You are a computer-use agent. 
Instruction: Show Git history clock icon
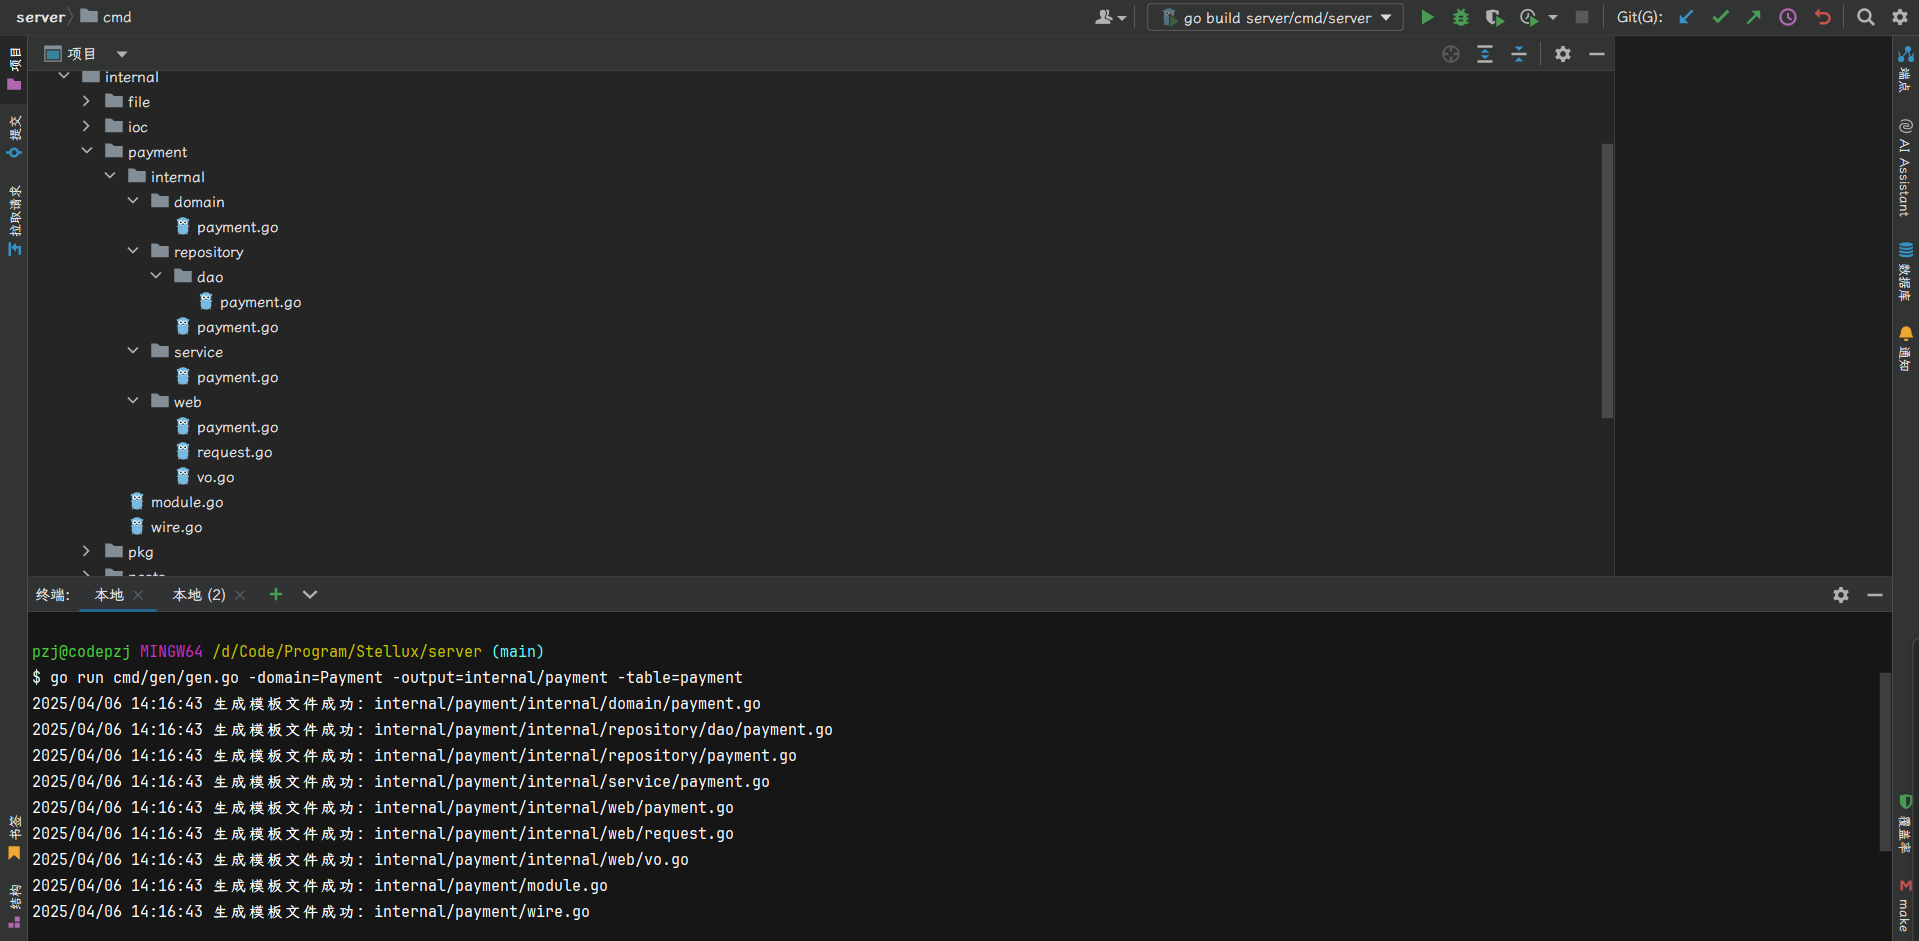pos(1788,17)
